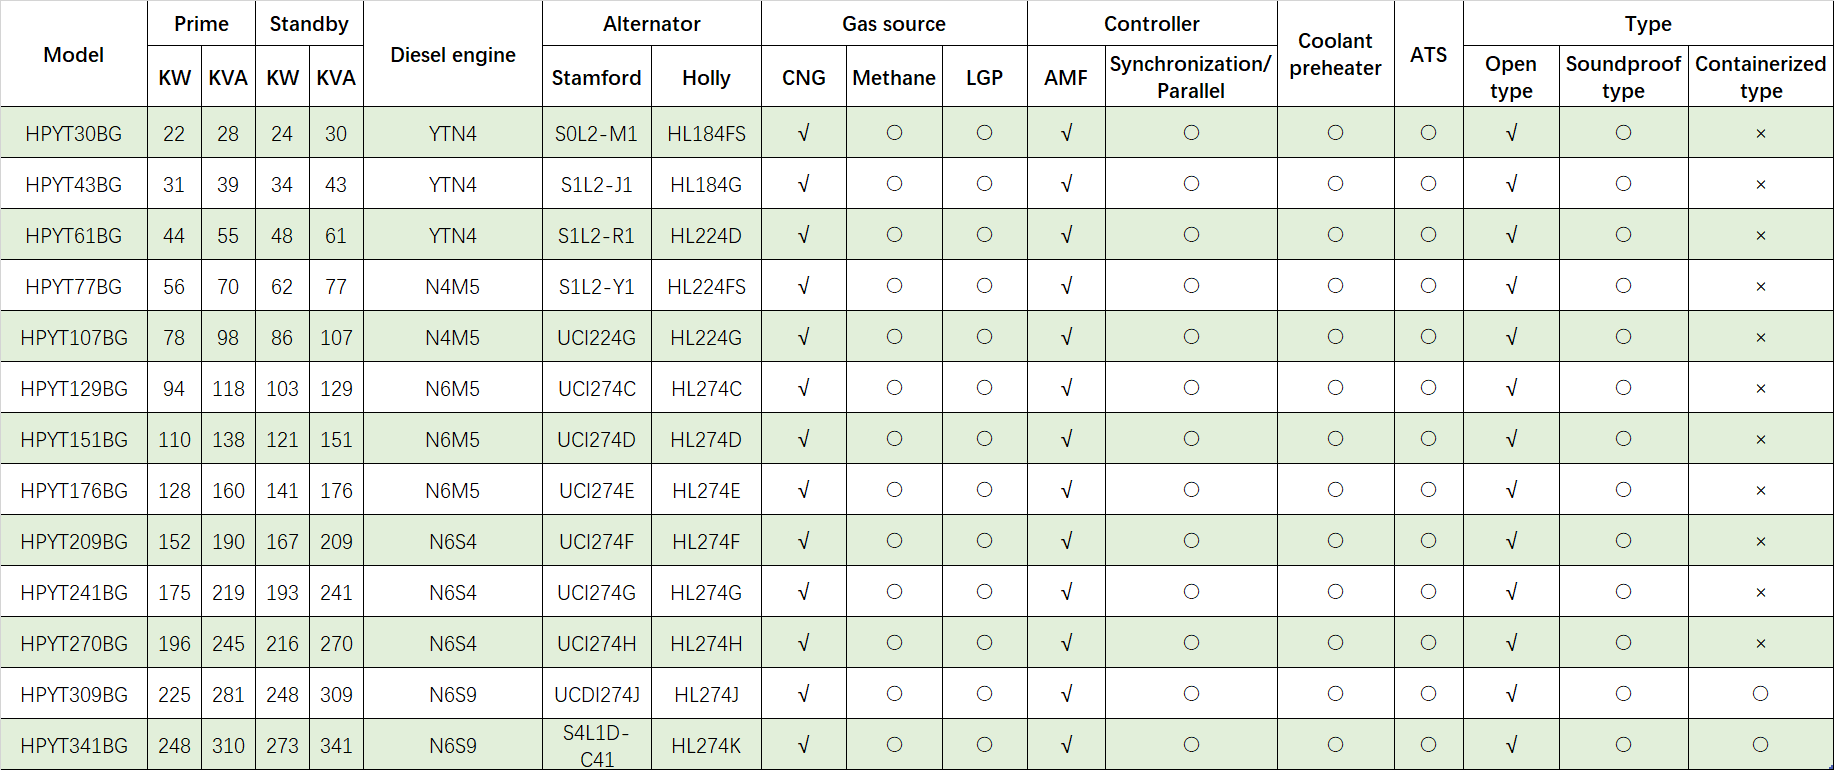Select the S4L1D-C41 alternator cell

coord(597,746)
